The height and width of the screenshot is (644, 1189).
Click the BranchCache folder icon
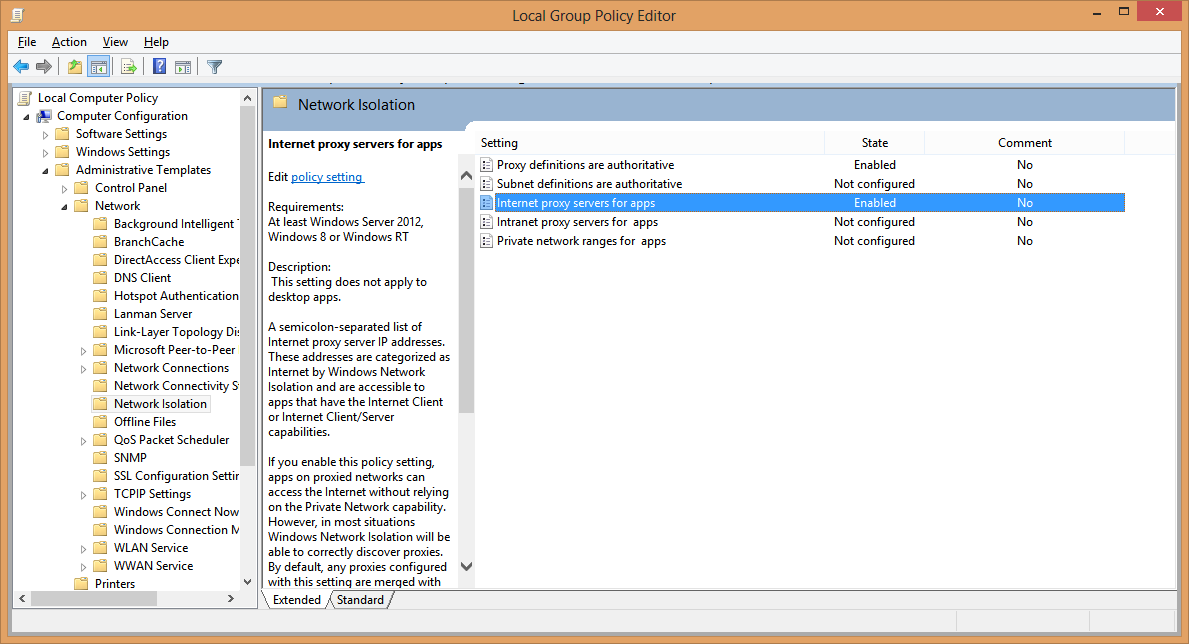tap(100, 242)
